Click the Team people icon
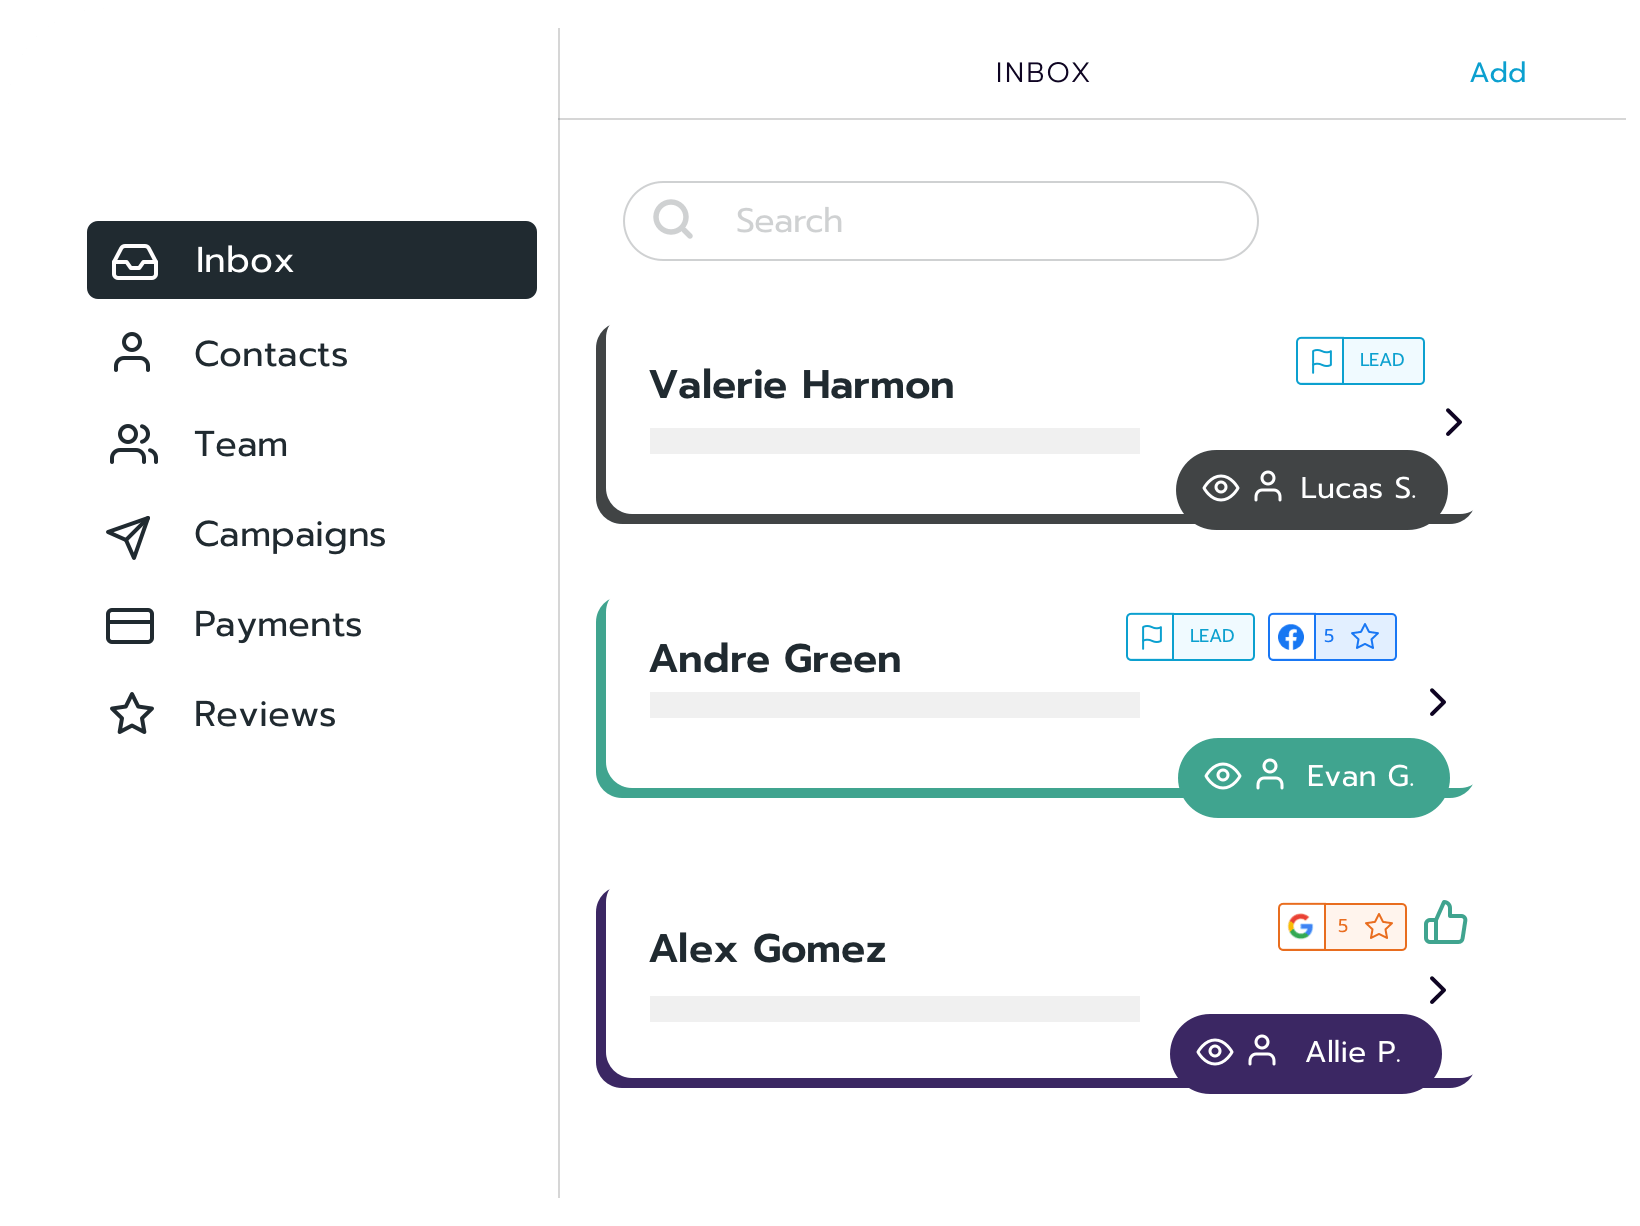The height and width of the screenshot is (1226, 1640). [x=133, y=444]
